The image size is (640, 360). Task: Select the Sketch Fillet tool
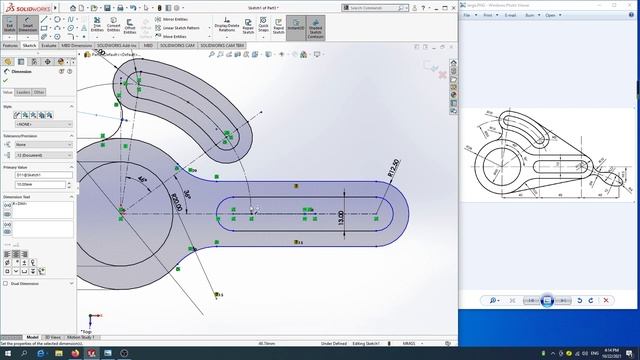71,37
